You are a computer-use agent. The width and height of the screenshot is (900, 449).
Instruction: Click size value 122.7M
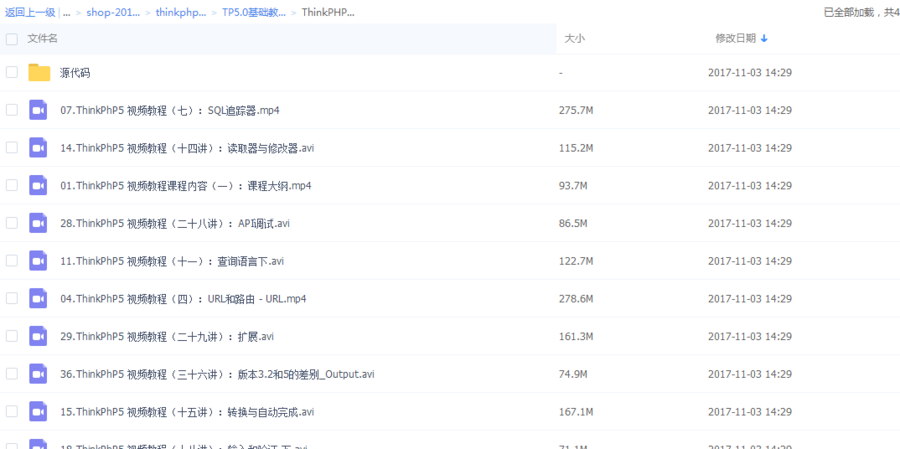(x=576, y=261)
